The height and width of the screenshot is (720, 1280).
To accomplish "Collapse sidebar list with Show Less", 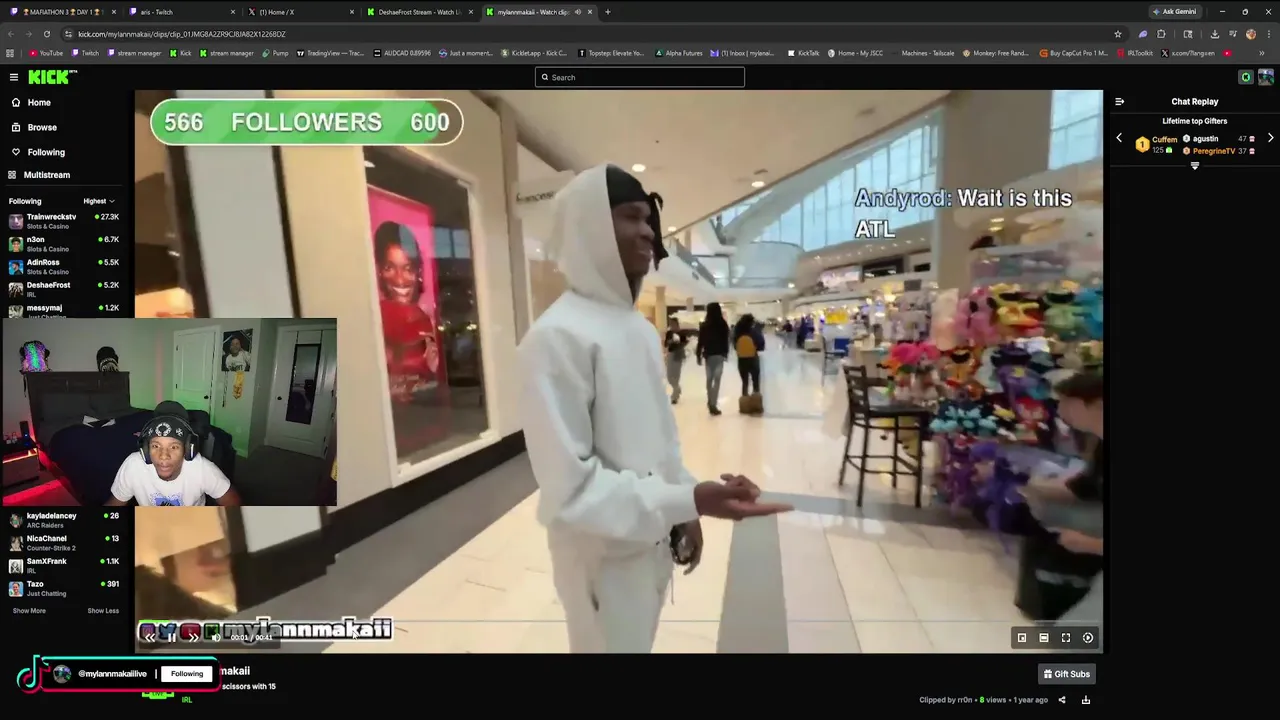I will [x=103, y=611].
